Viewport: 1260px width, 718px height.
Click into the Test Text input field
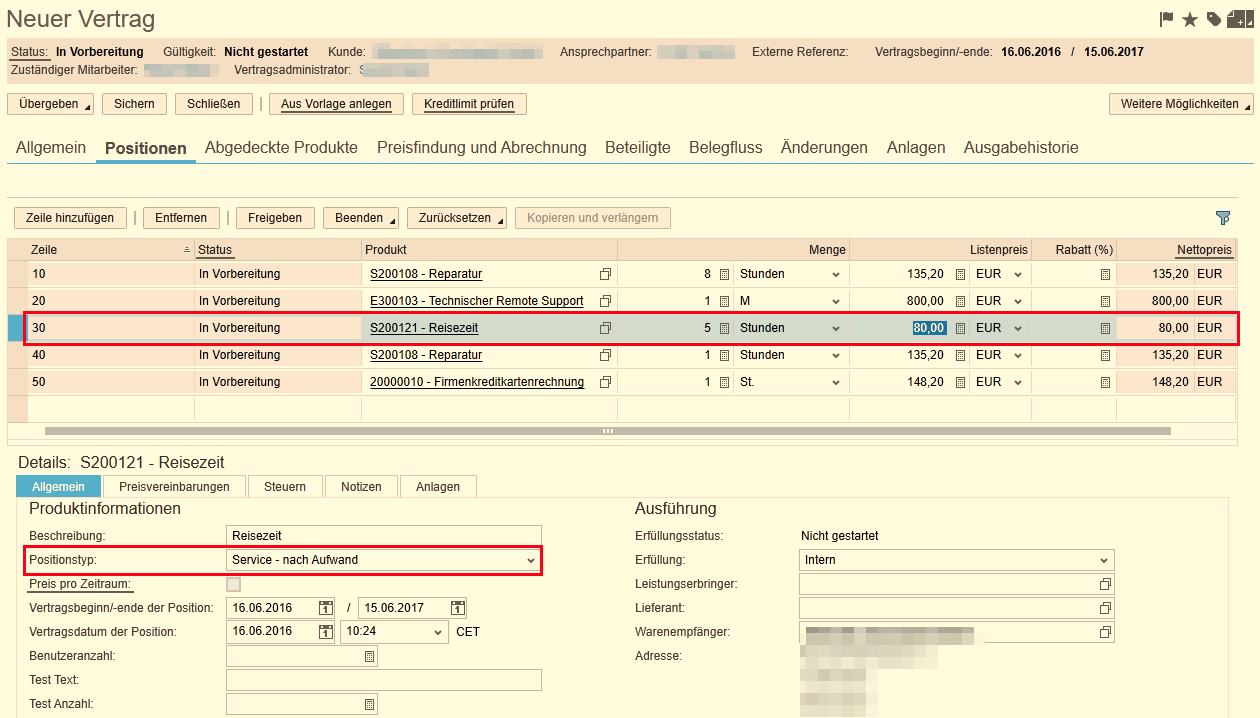point(384,680)
